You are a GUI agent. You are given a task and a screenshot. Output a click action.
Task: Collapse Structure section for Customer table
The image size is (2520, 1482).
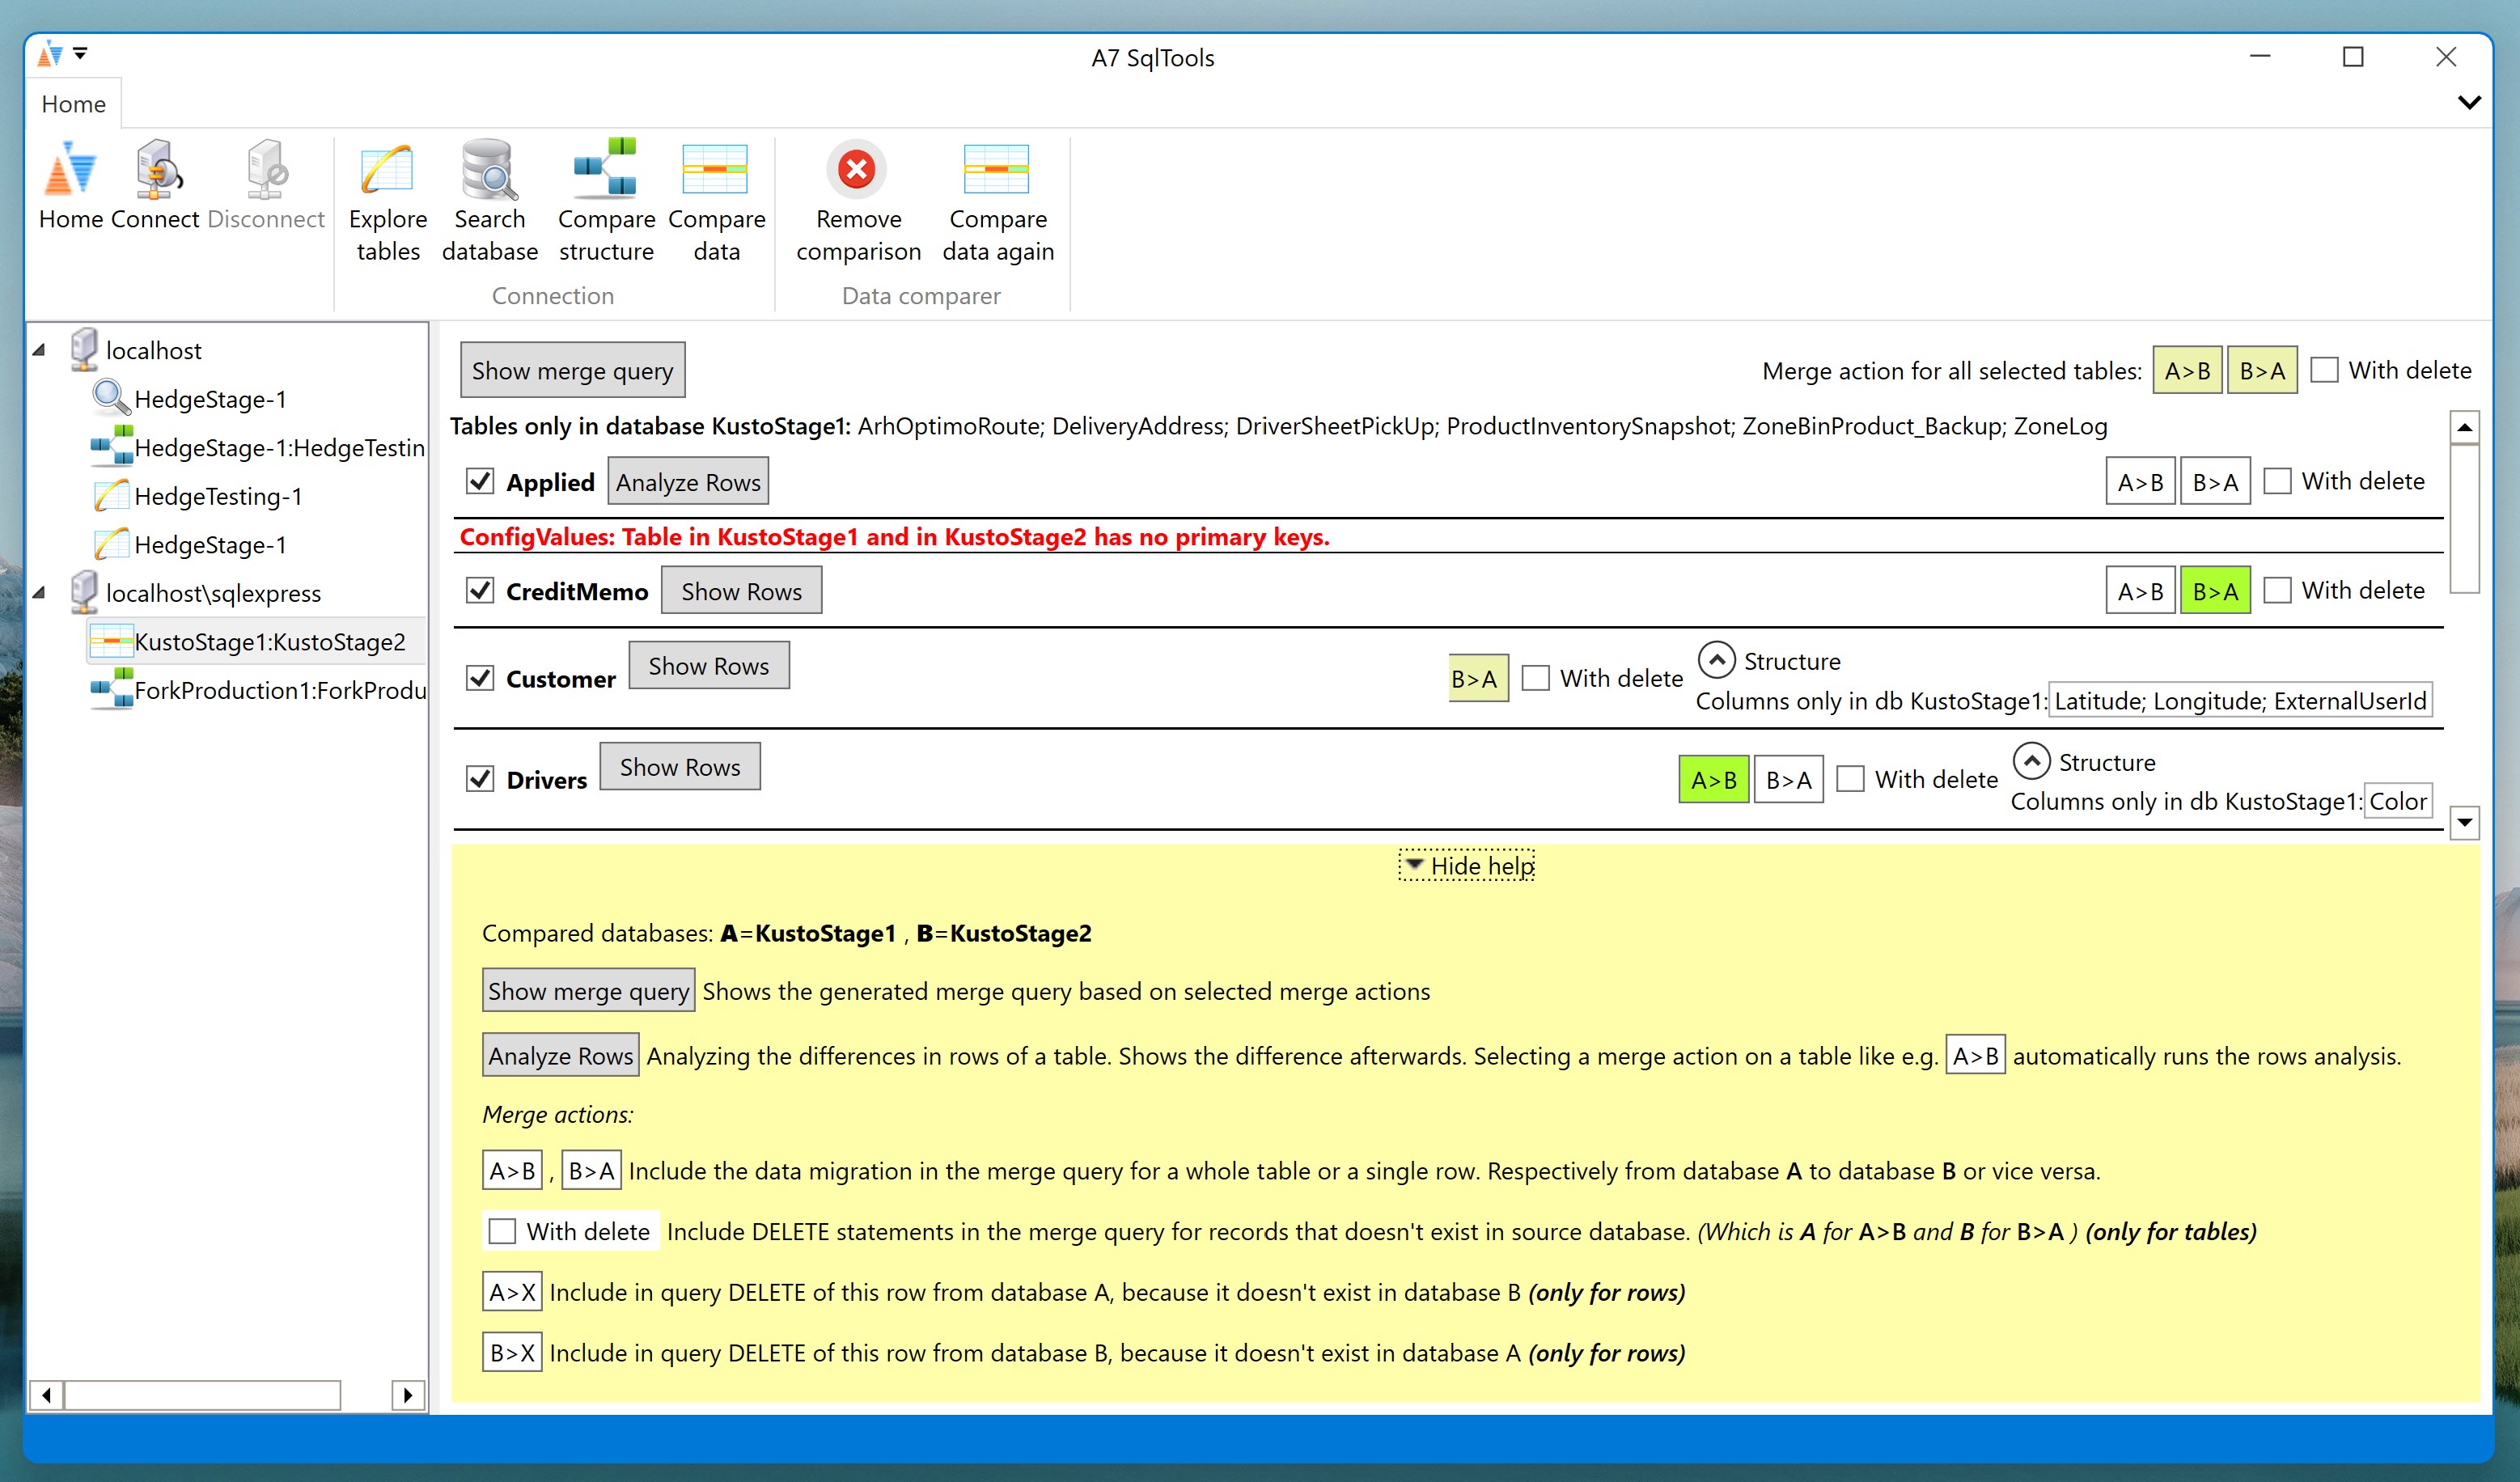[x=1716, y=660]
